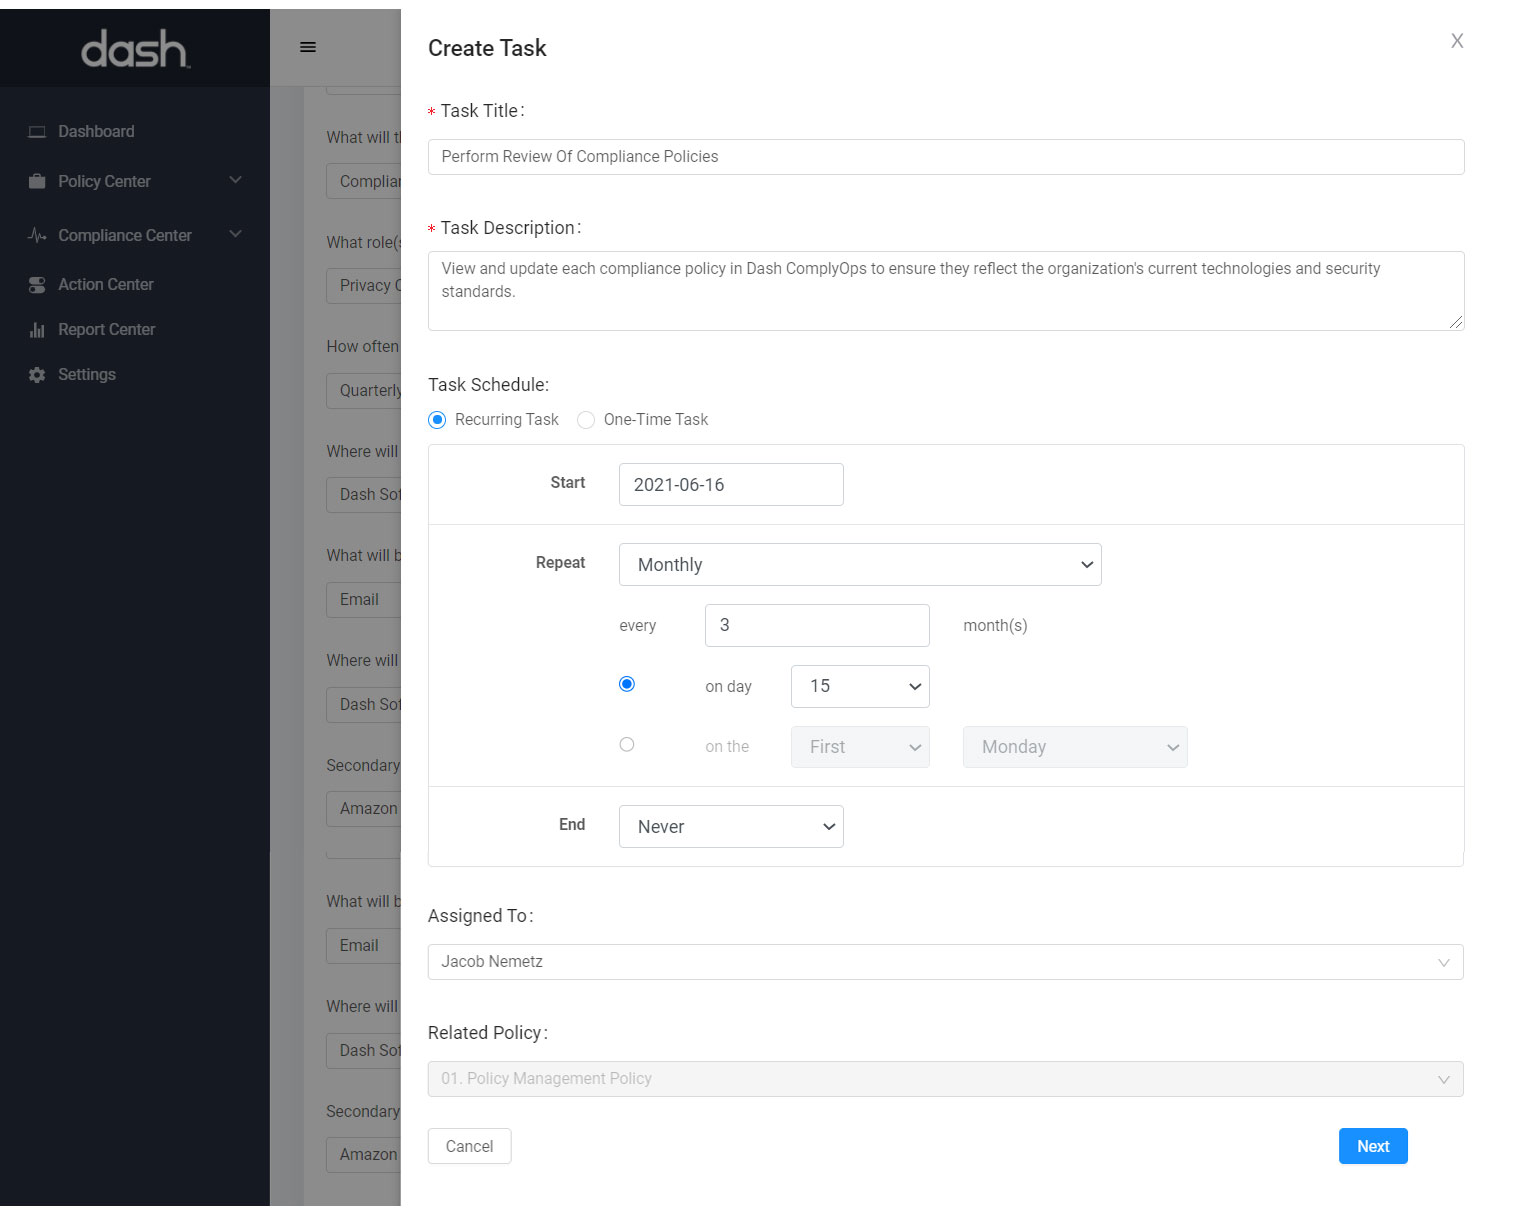Screen dimensions: 1517x1217
Task: Choose the One-Time Task option
Action: coord(586,420)
